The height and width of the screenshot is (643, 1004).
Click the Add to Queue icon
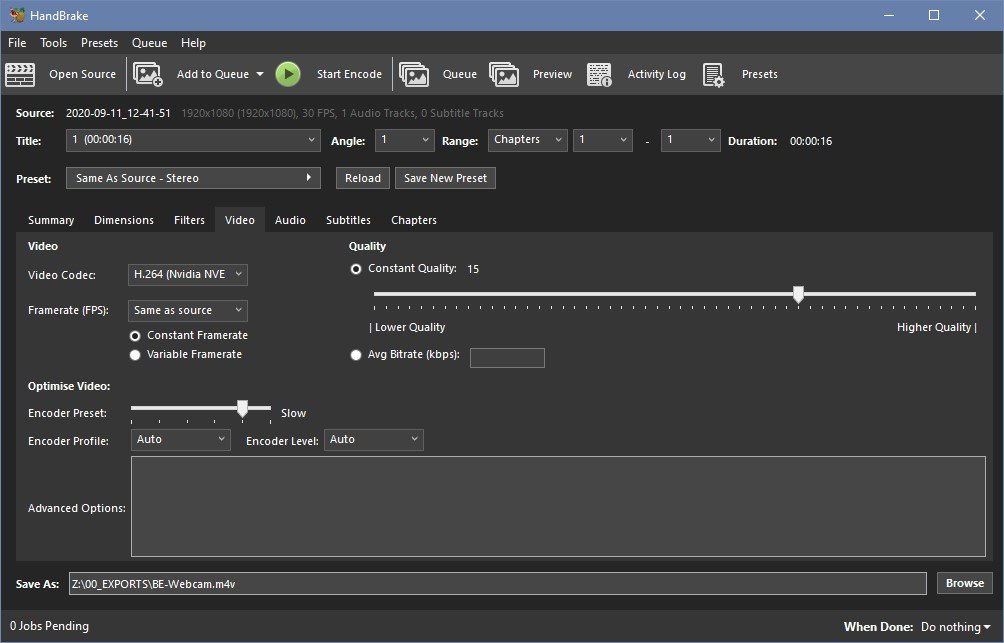[x=148, y=74]
